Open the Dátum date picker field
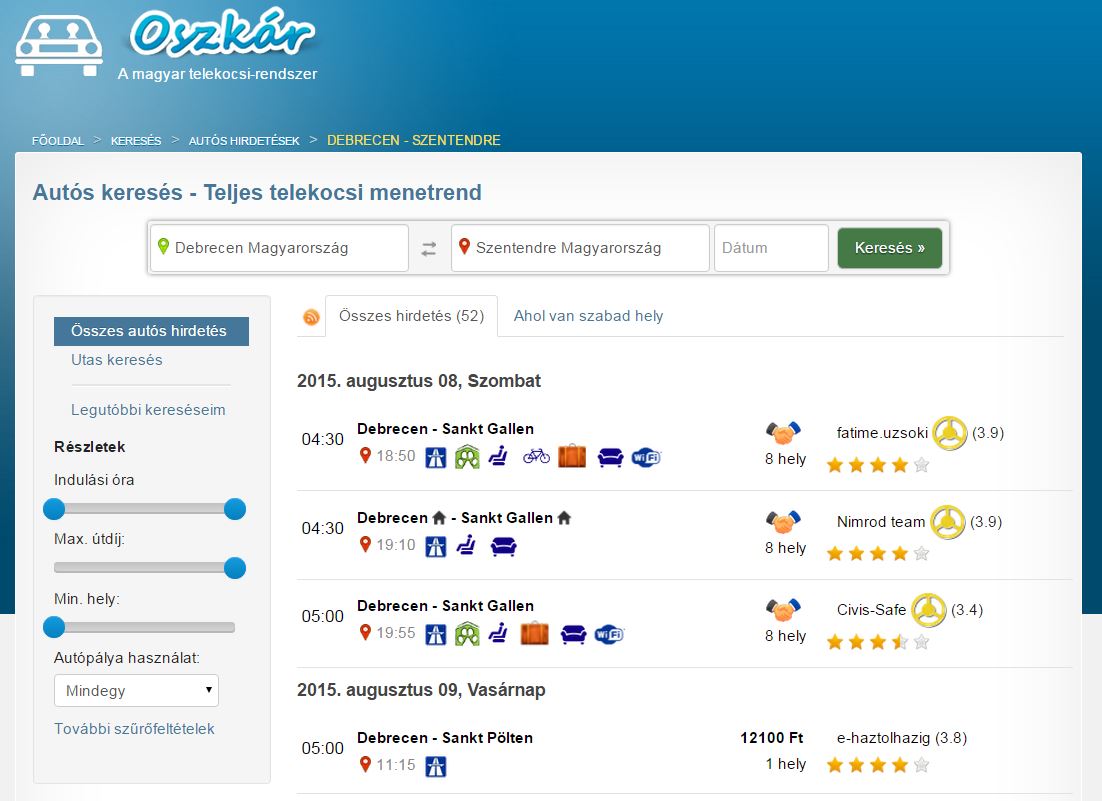 click(x=771, y=248)
